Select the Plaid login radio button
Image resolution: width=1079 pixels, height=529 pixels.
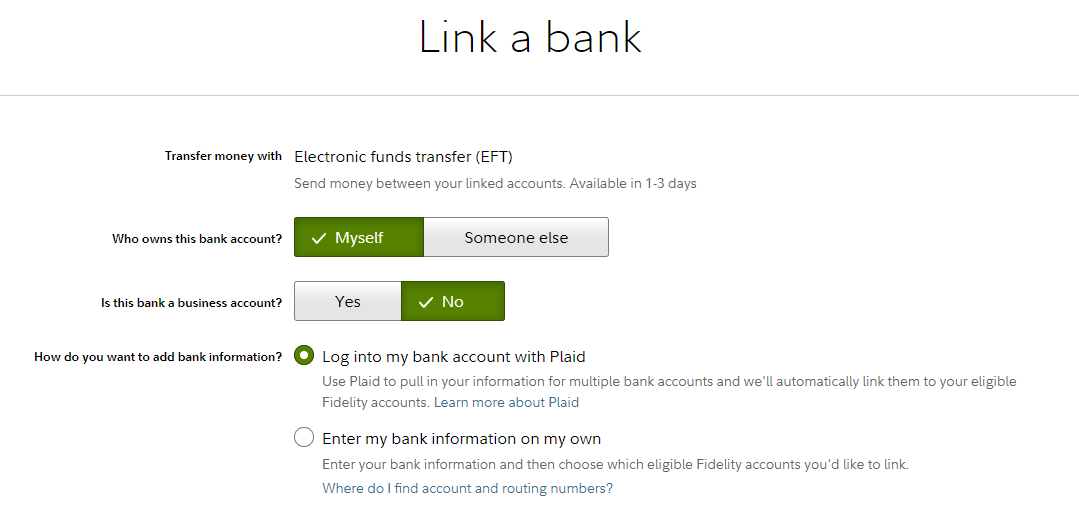point(304,356)
